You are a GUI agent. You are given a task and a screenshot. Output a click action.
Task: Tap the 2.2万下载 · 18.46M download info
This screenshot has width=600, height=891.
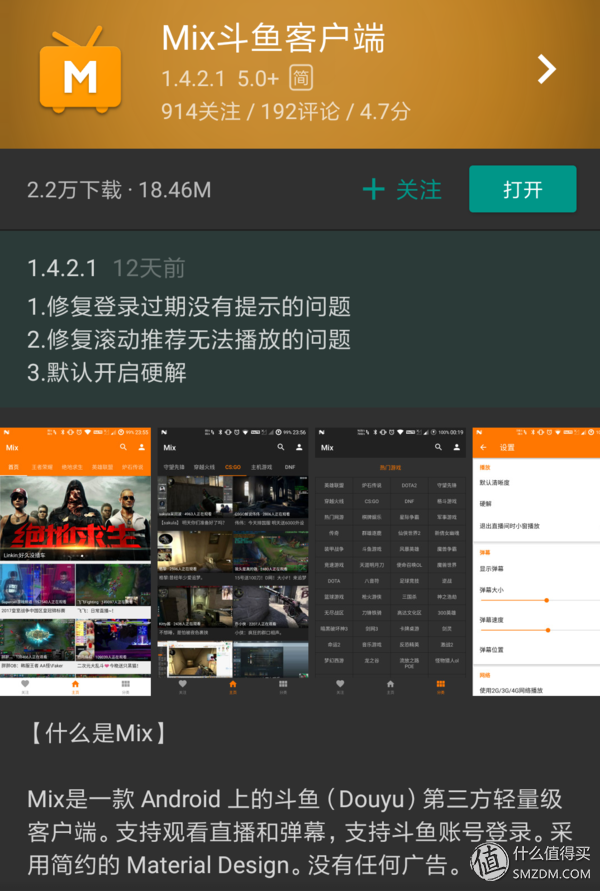[119, 190]
